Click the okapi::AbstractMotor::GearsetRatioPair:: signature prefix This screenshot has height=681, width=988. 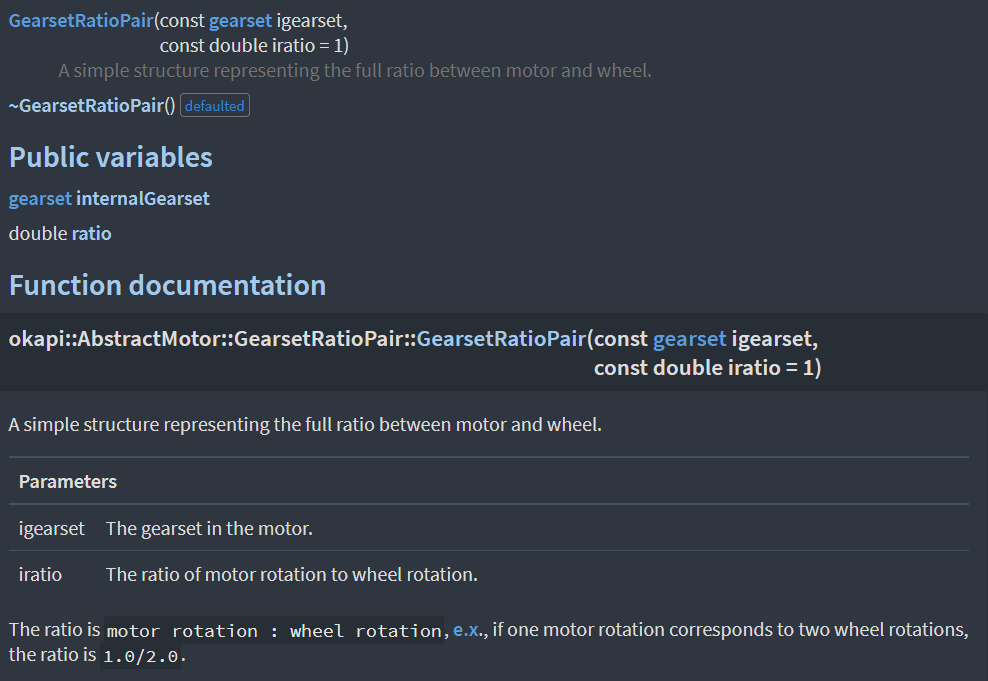[x=212, y=339]
